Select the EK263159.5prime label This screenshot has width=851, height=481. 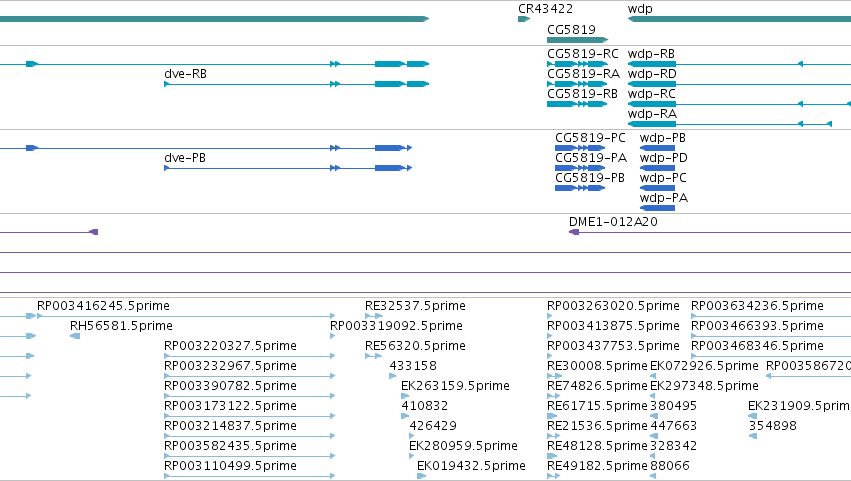click(455, 387)
